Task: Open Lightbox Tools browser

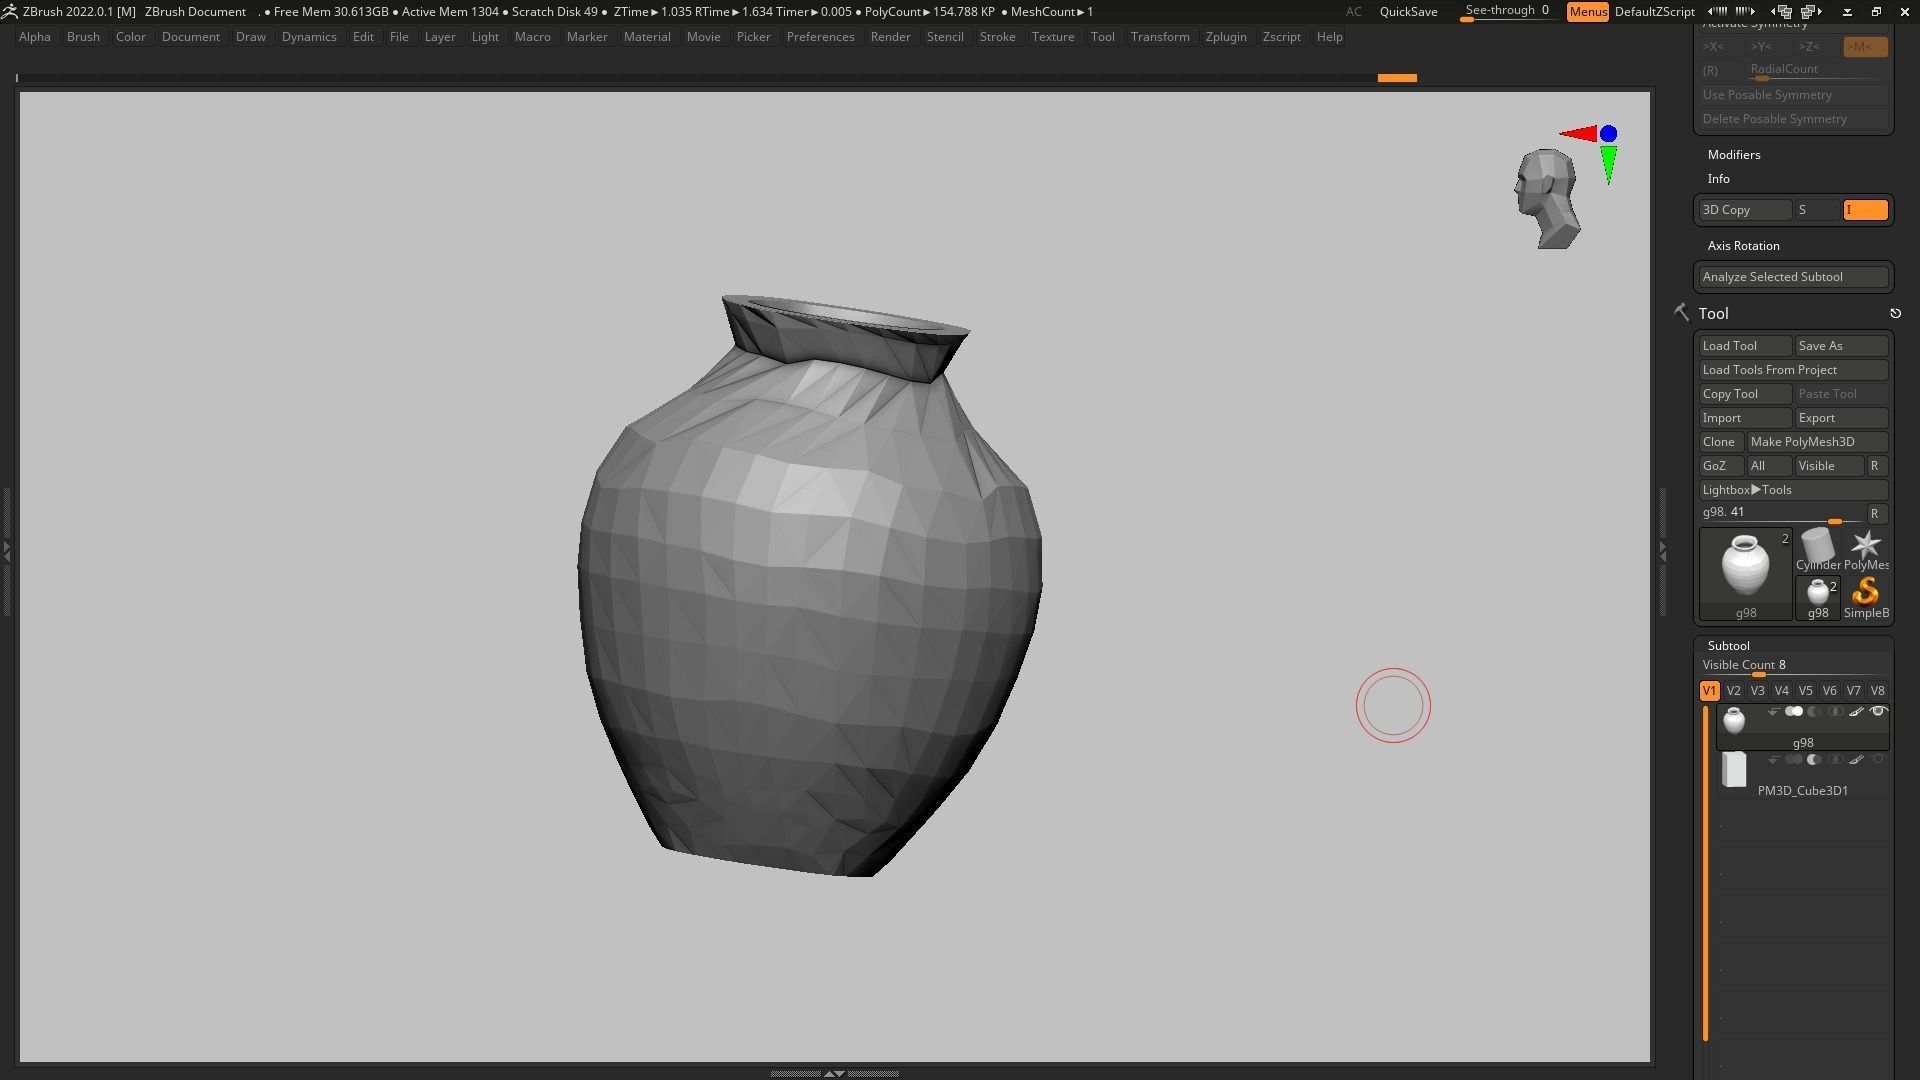Action: (1793, 490)
